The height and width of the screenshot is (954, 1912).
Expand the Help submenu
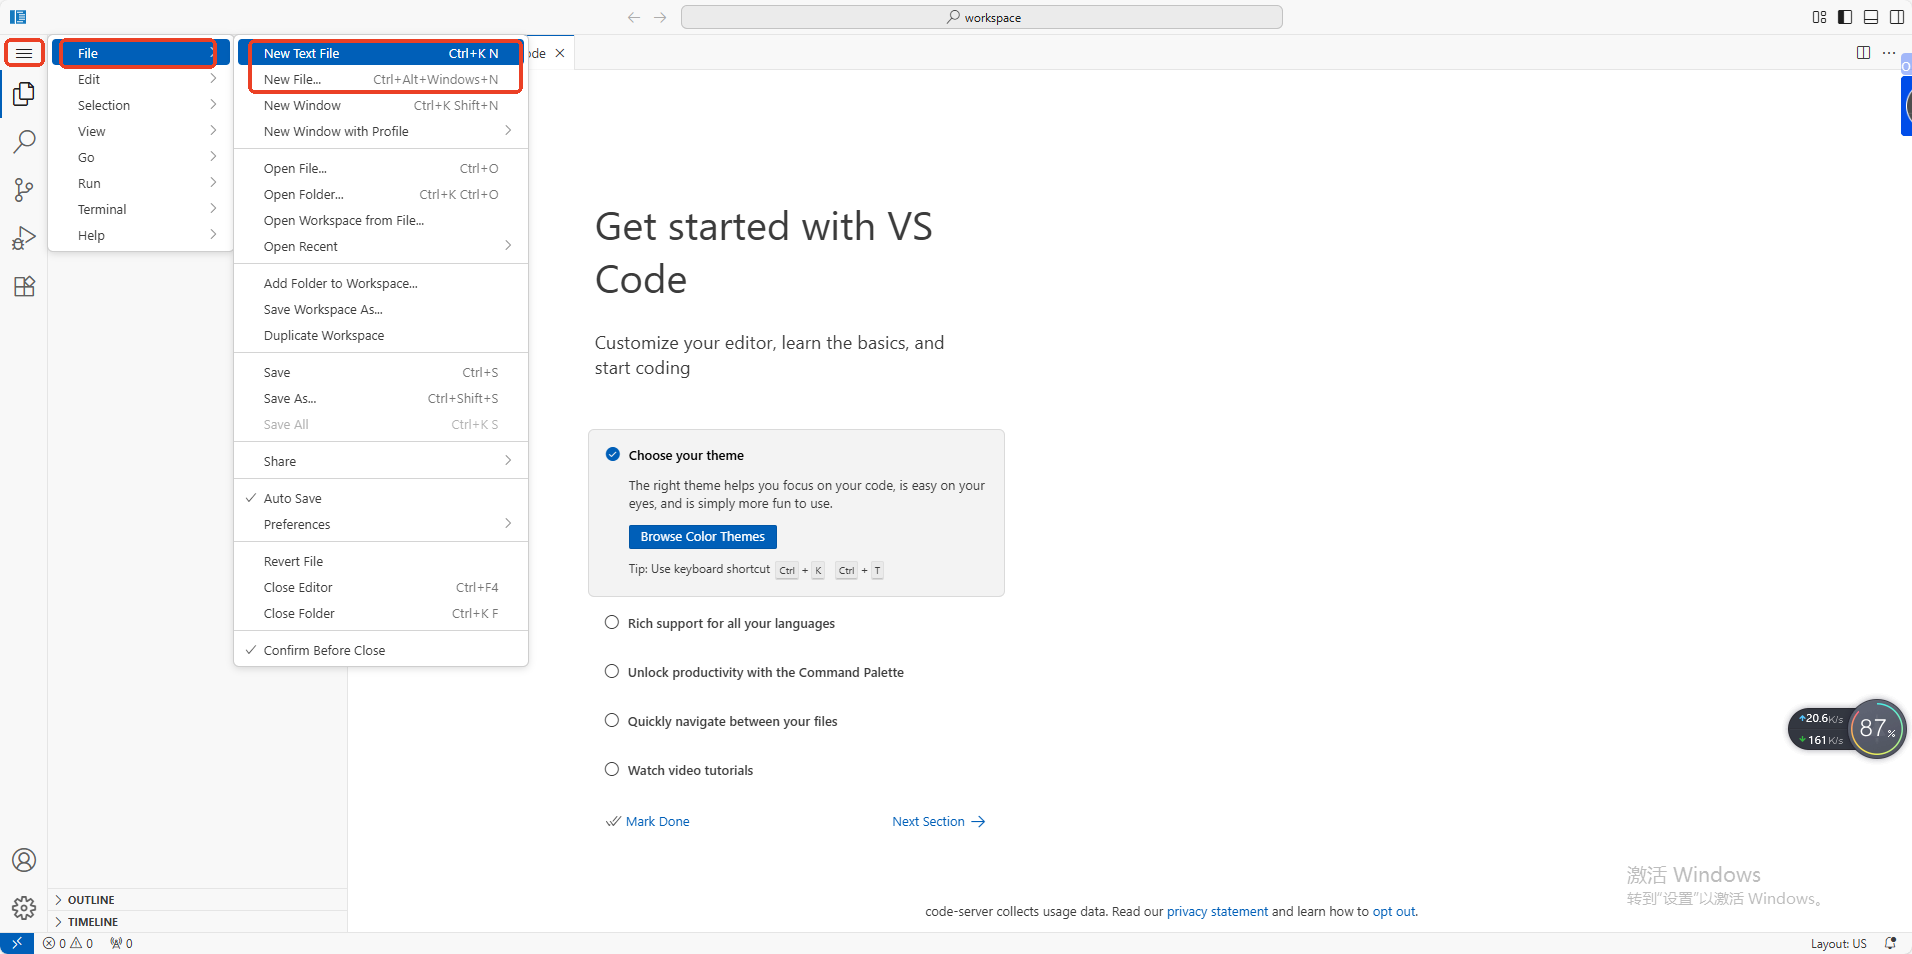pyautogui.click(x=141, y=235)
